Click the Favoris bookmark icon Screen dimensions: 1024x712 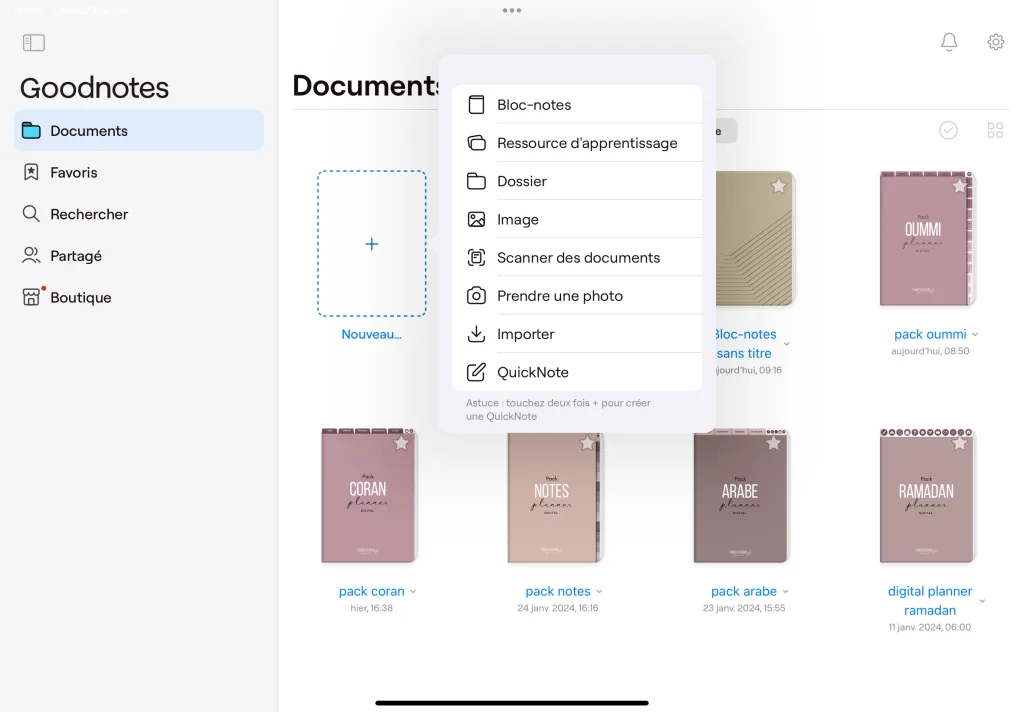point(31,172)
